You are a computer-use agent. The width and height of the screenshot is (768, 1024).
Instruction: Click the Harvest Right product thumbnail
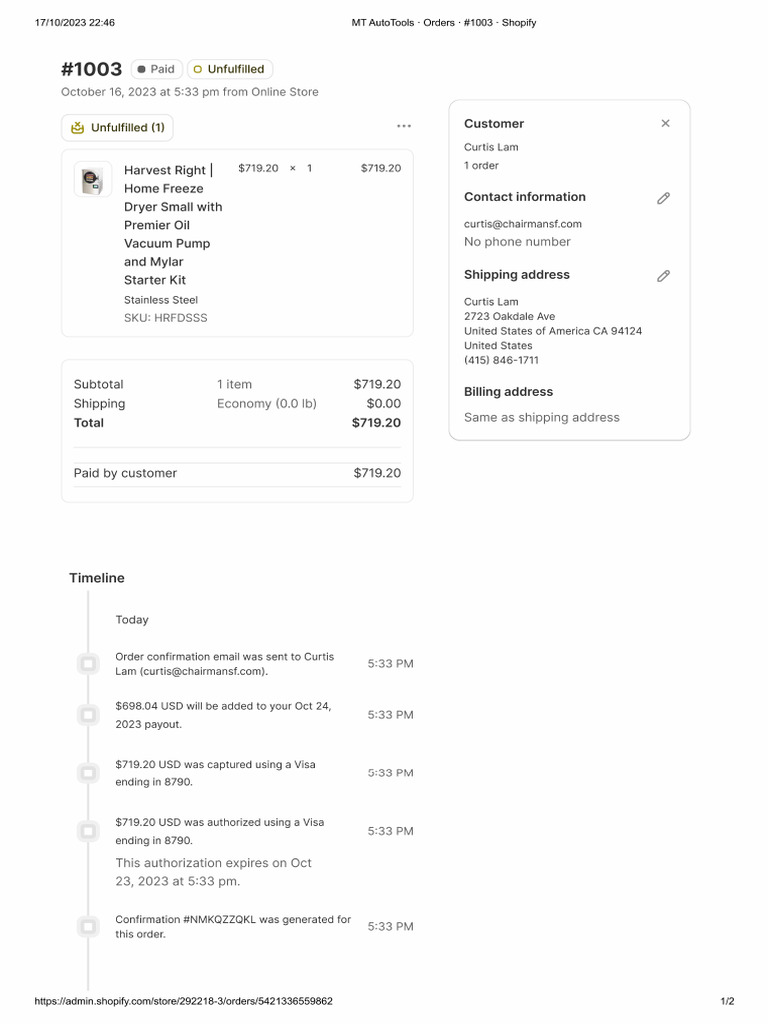tap(93, 180)
